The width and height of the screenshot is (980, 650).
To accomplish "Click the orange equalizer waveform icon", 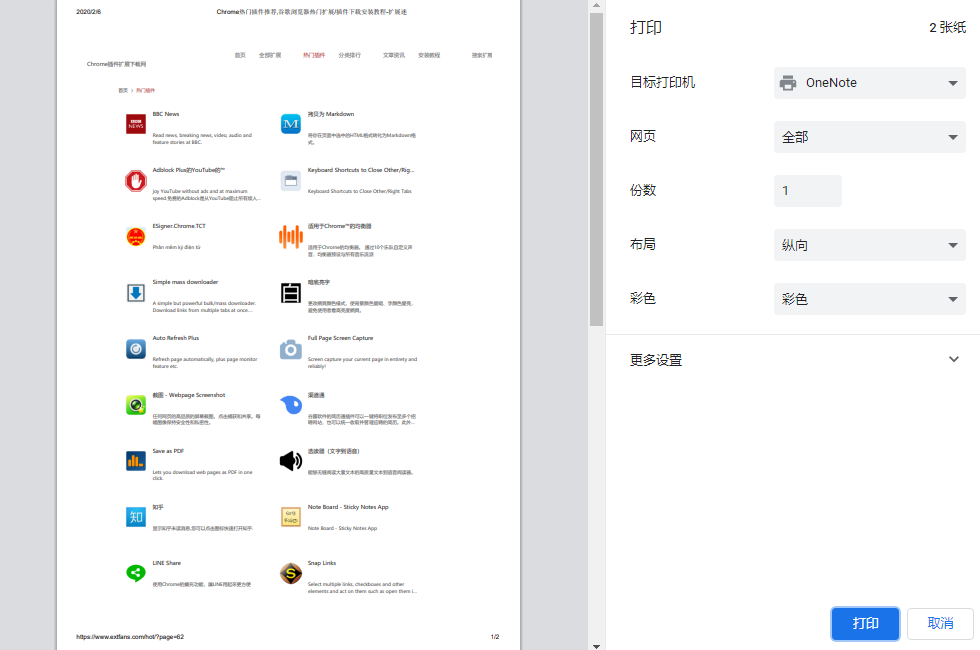I will click(291, 237).
